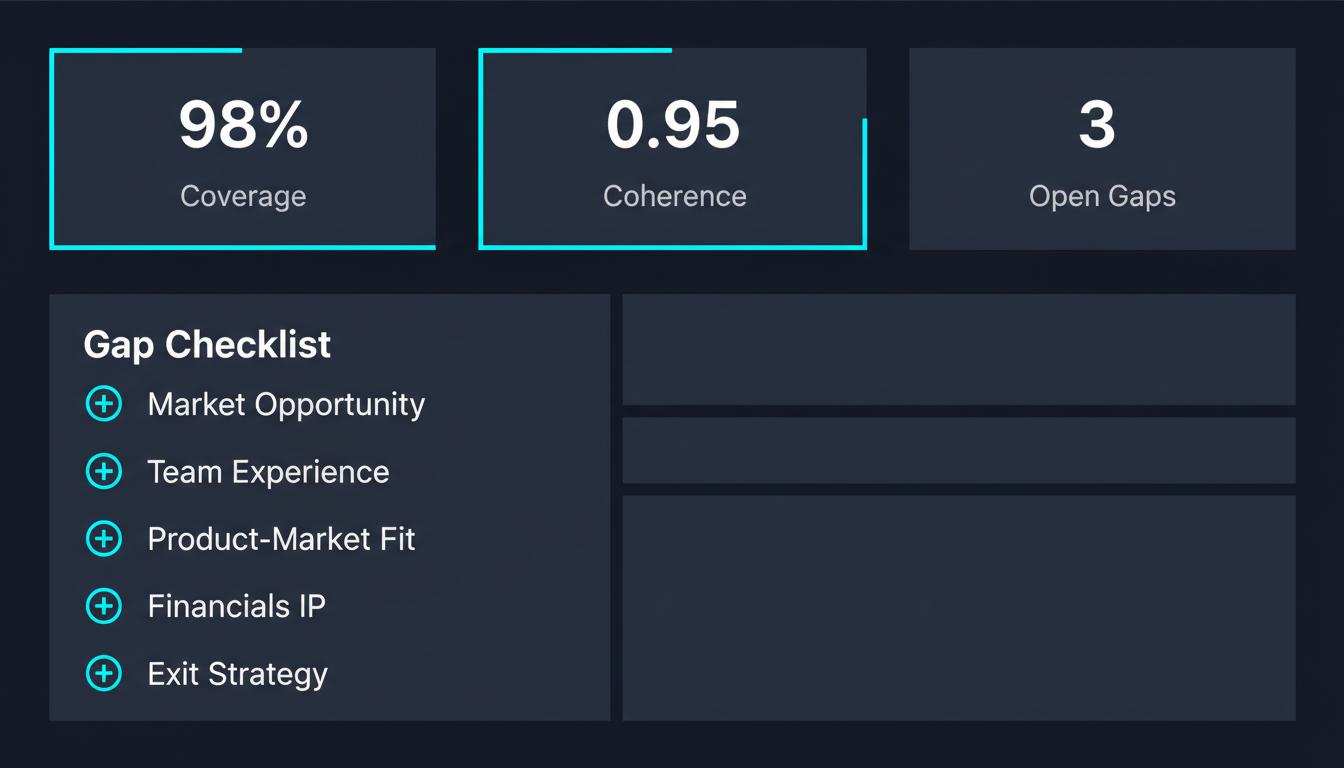The image size is (1344, 768).
Task: Select the Market Opportunity checklist item
Action: 286,404
